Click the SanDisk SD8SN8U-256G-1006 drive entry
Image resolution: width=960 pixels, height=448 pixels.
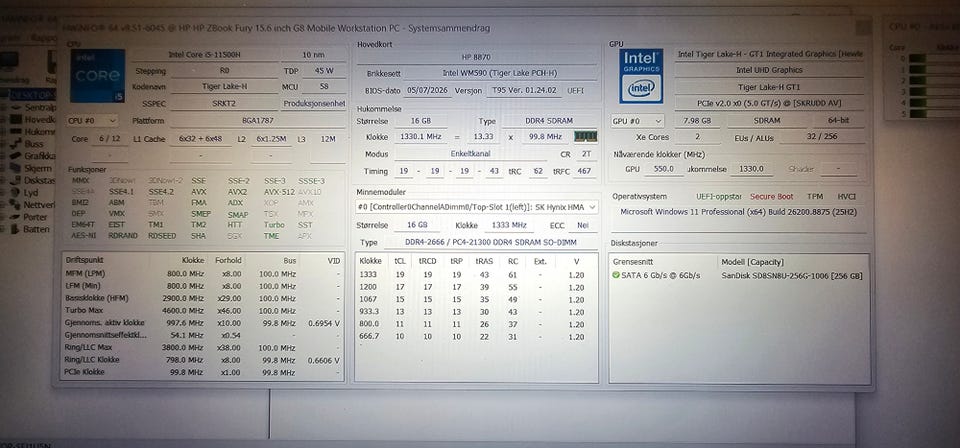(792, 275)
